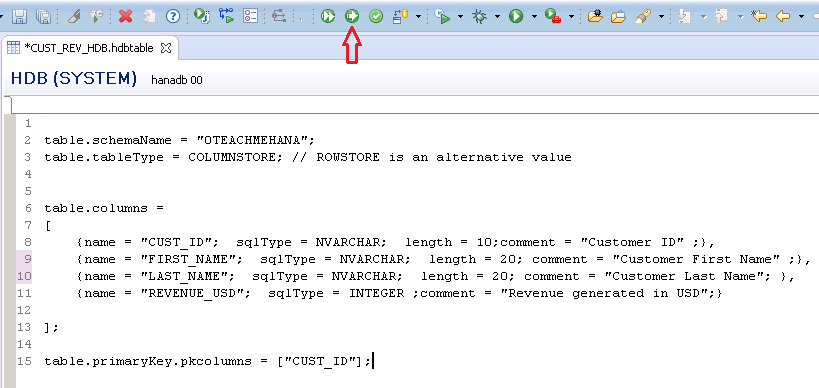This screenshot has height=388, width=819.
Task: Click the open folder with clipboard icon
Action: click(618, 17)
